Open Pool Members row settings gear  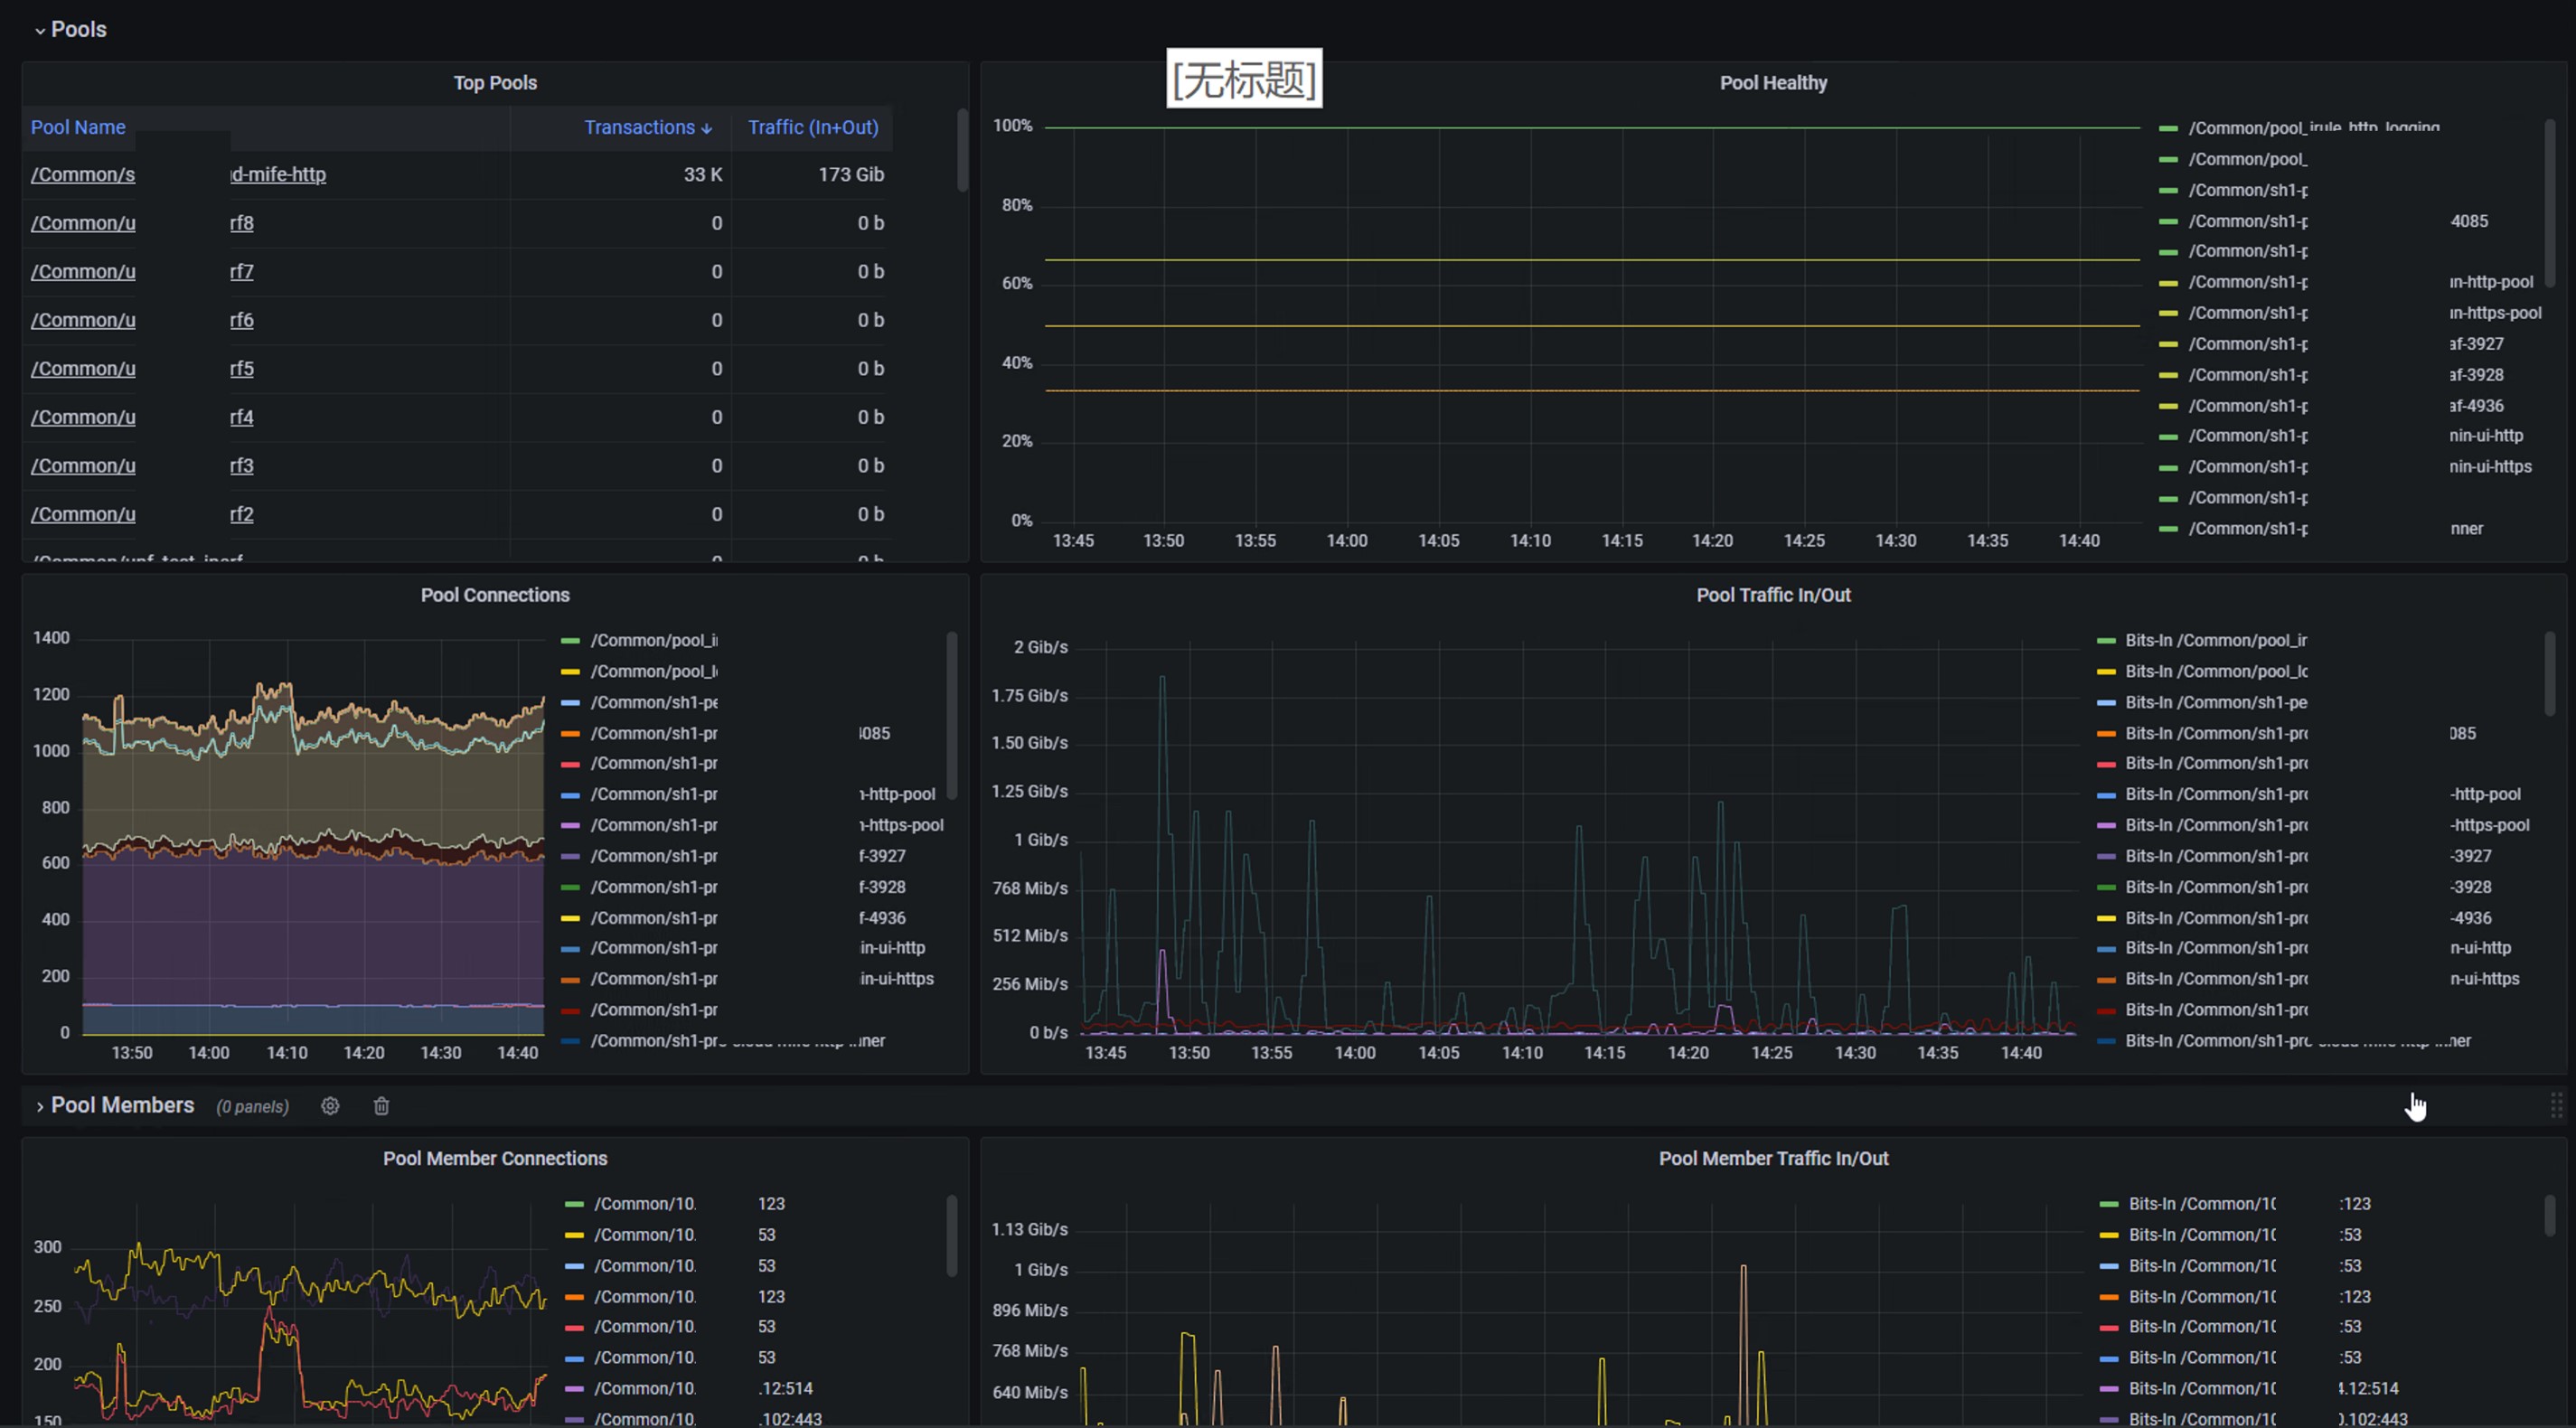click(330, 1106)
